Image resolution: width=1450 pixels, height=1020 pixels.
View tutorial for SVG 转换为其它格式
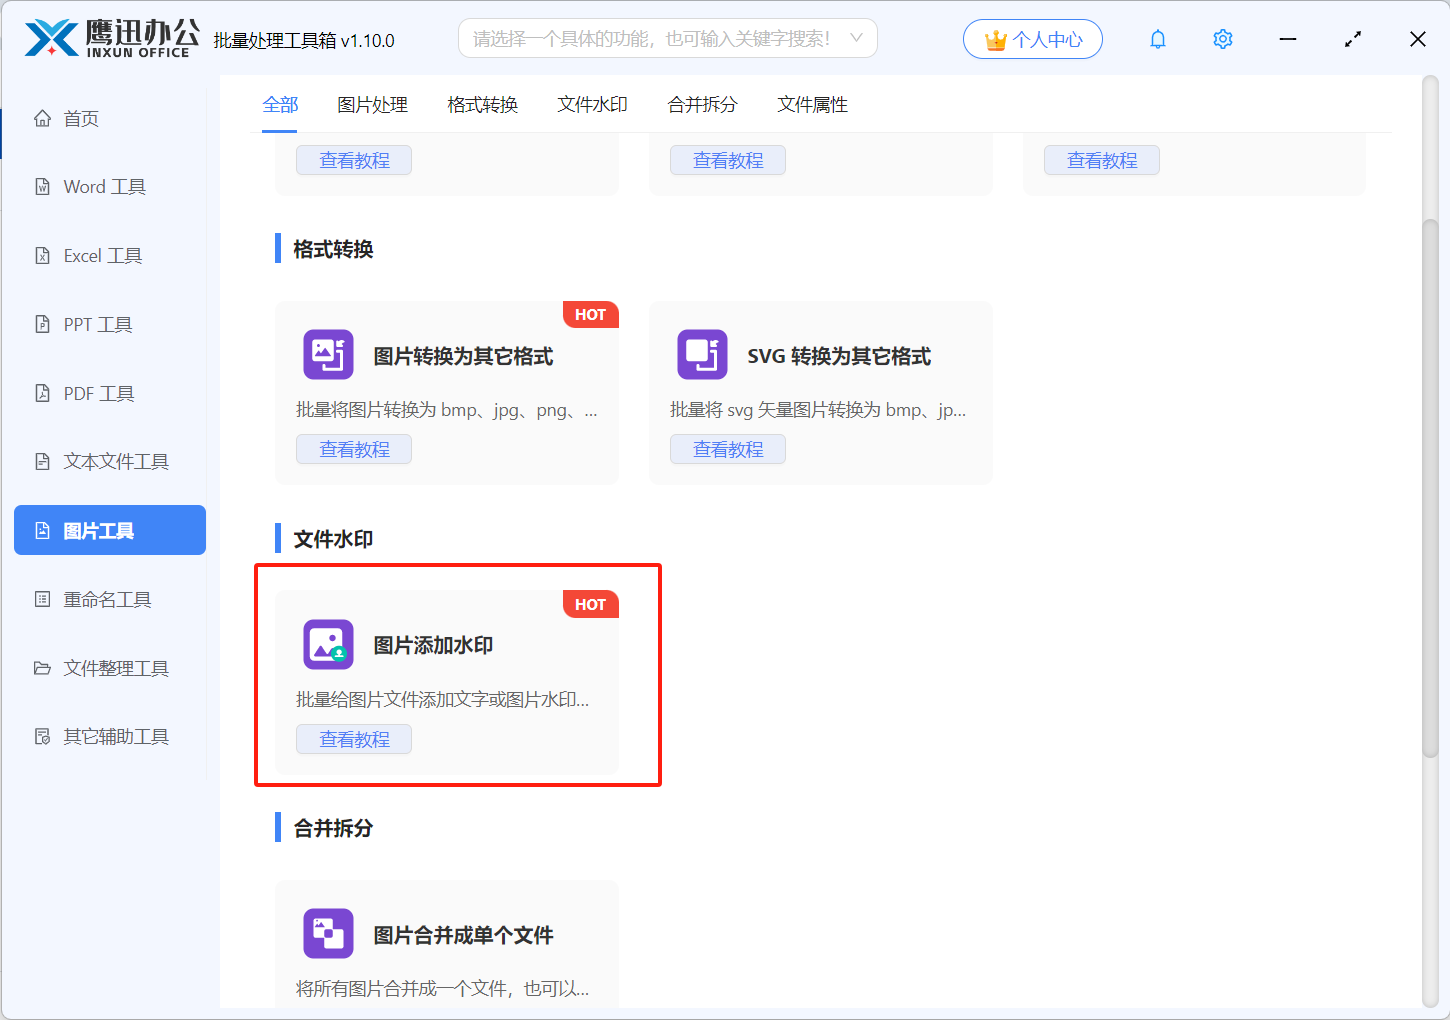(x=728, y=449)
